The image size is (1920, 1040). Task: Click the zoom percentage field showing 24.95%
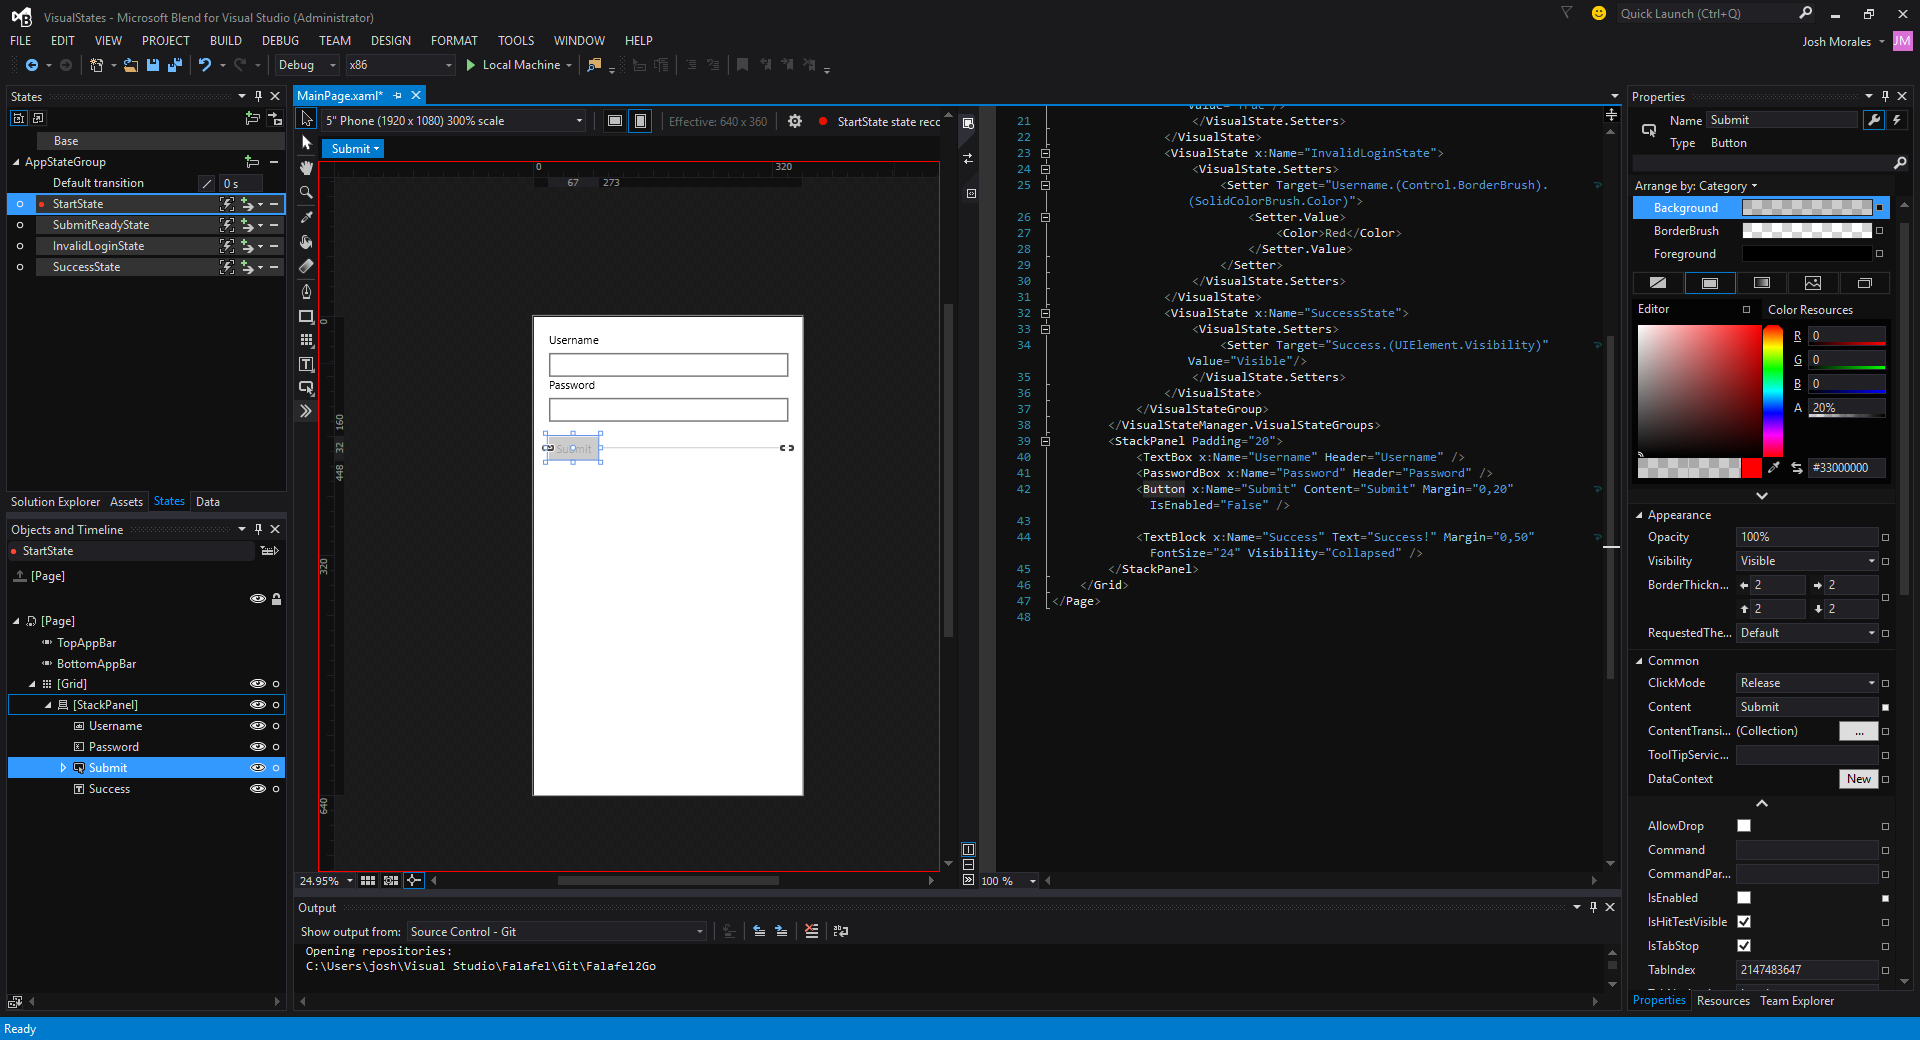click(x=320, y=881)
